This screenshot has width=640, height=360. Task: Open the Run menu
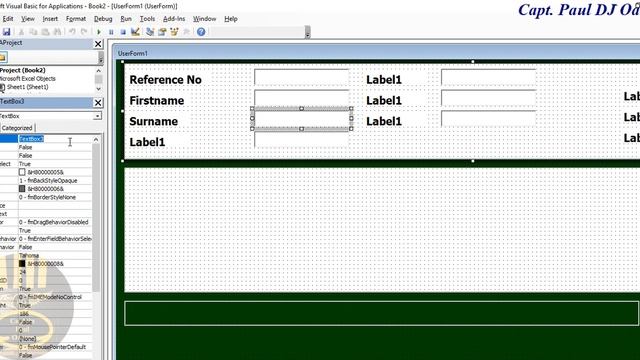pos(126,19)
